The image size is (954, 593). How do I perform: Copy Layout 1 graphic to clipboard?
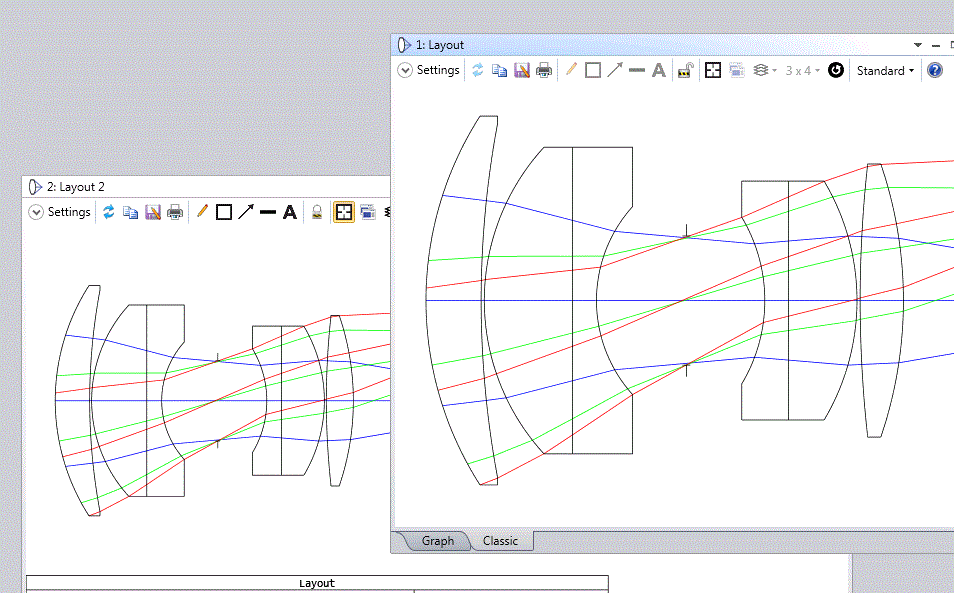[499, 71]
